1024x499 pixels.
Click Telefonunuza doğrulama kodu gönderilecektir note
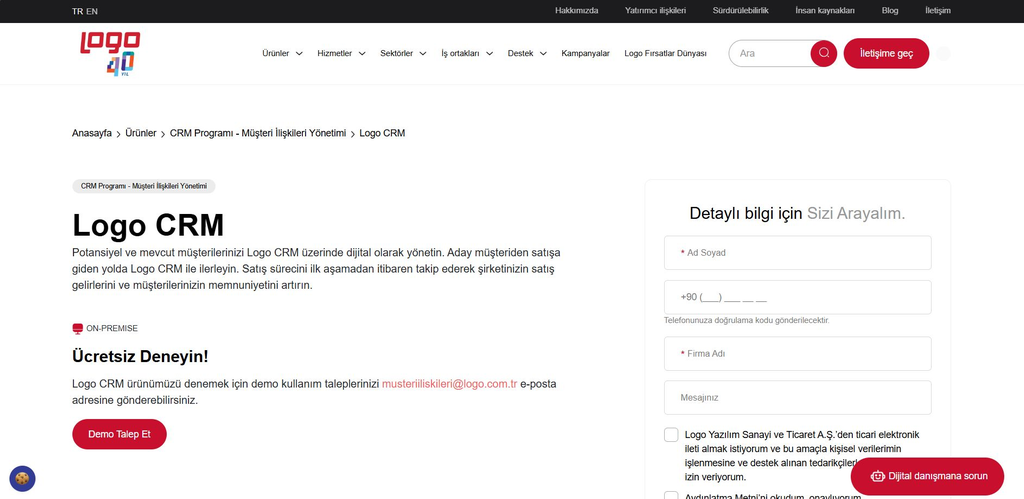point(746,321)
